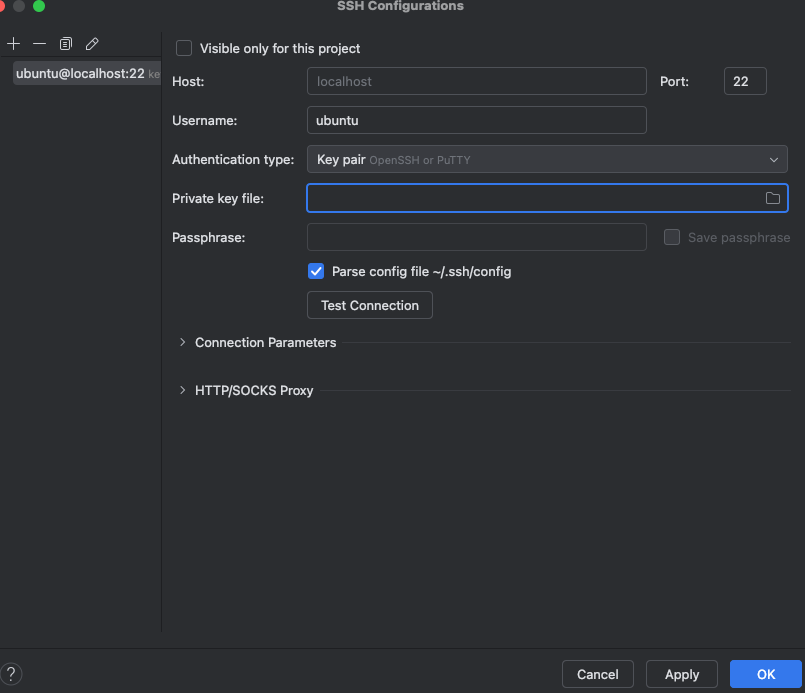Image resolution: width=805 pixels, height=693 pixels.
Task: Duplicate the selected SSH configuration
Action: pos(66,44)
